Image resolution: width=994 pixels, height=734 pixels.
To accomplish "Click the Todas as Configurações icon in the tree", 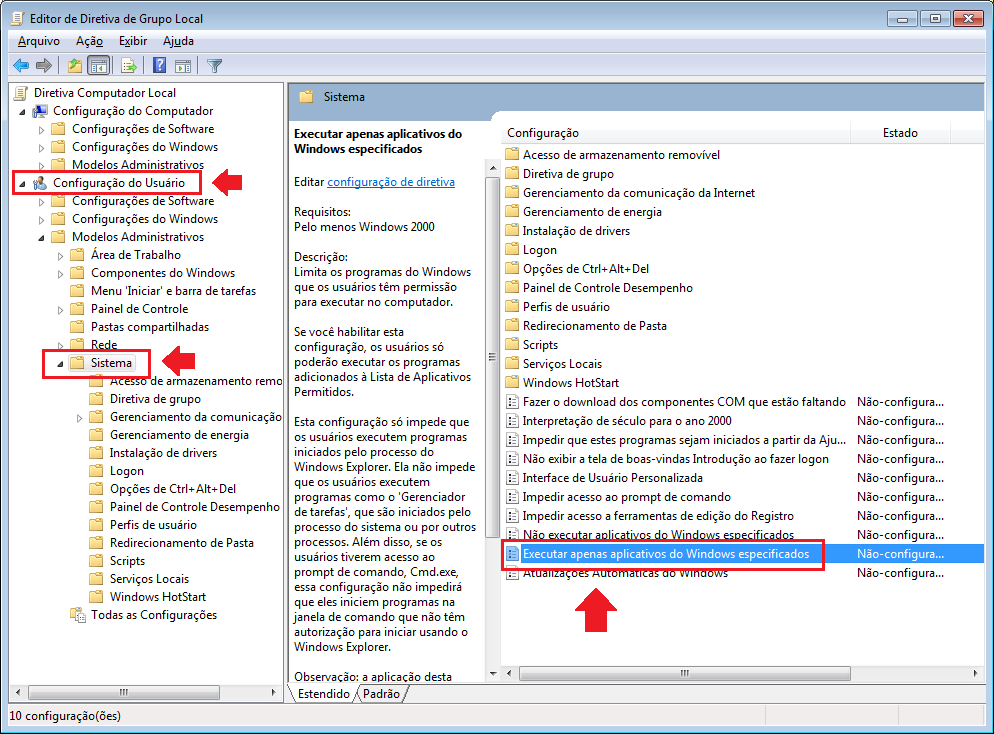I will (78, 615).
